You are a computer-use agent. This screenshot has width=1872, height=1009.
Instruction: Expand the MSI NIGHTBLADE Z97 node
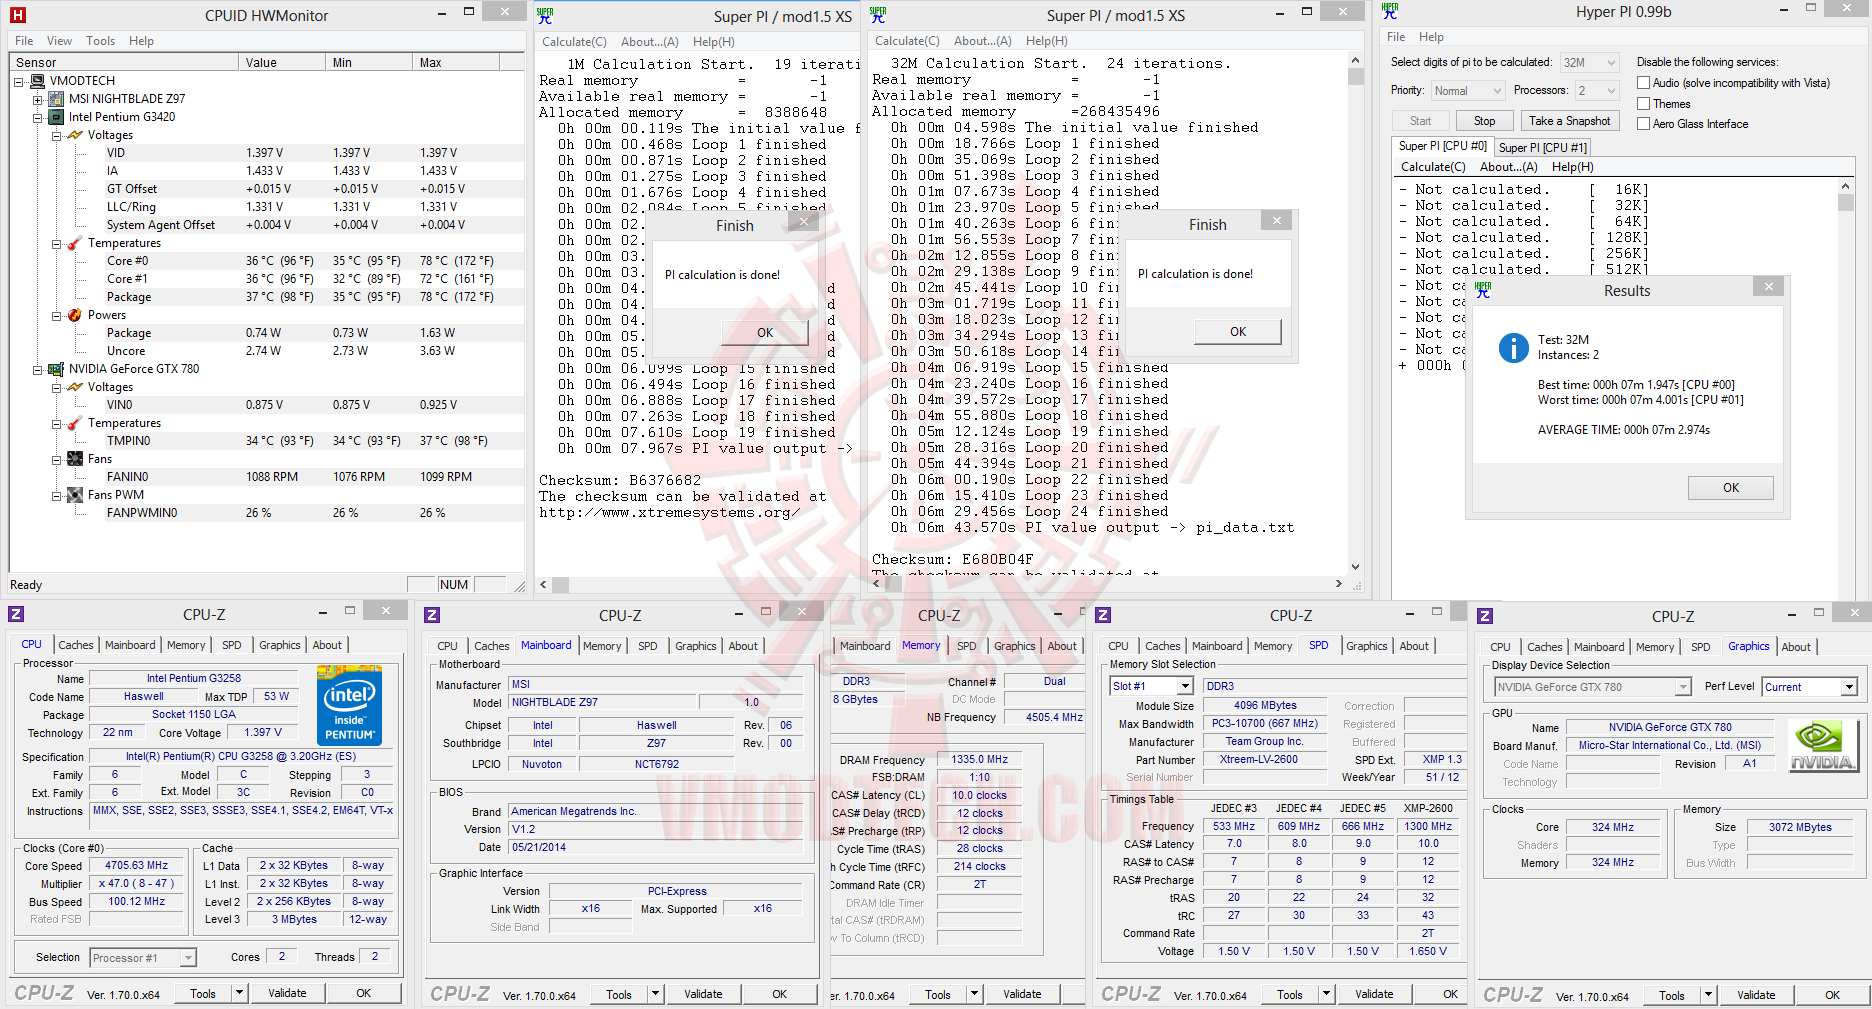pos(38,99)
